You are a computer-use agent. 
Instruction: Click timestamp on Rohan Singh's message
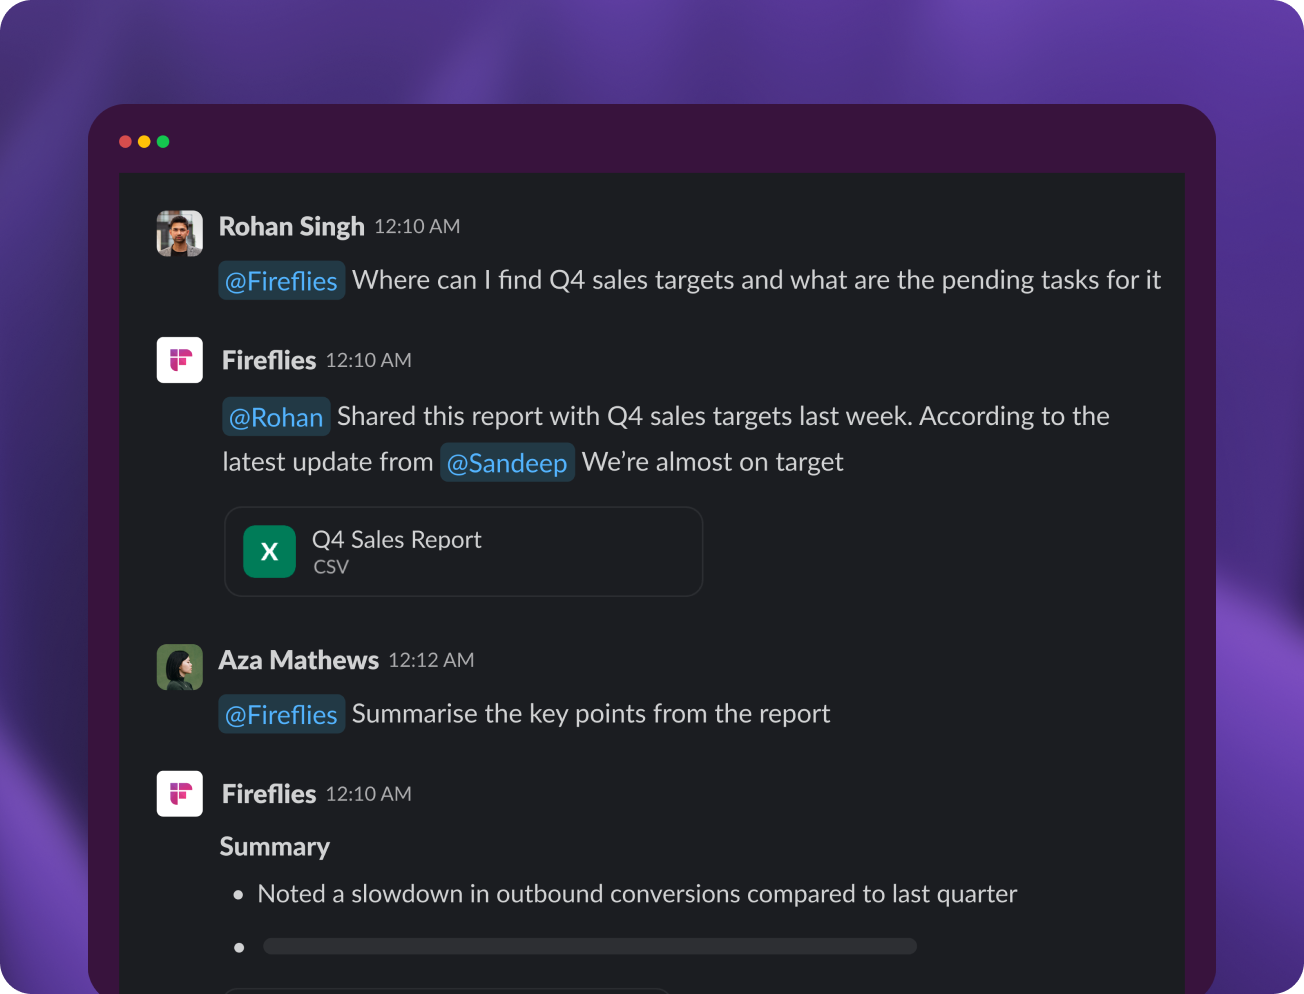coord(417,227)
